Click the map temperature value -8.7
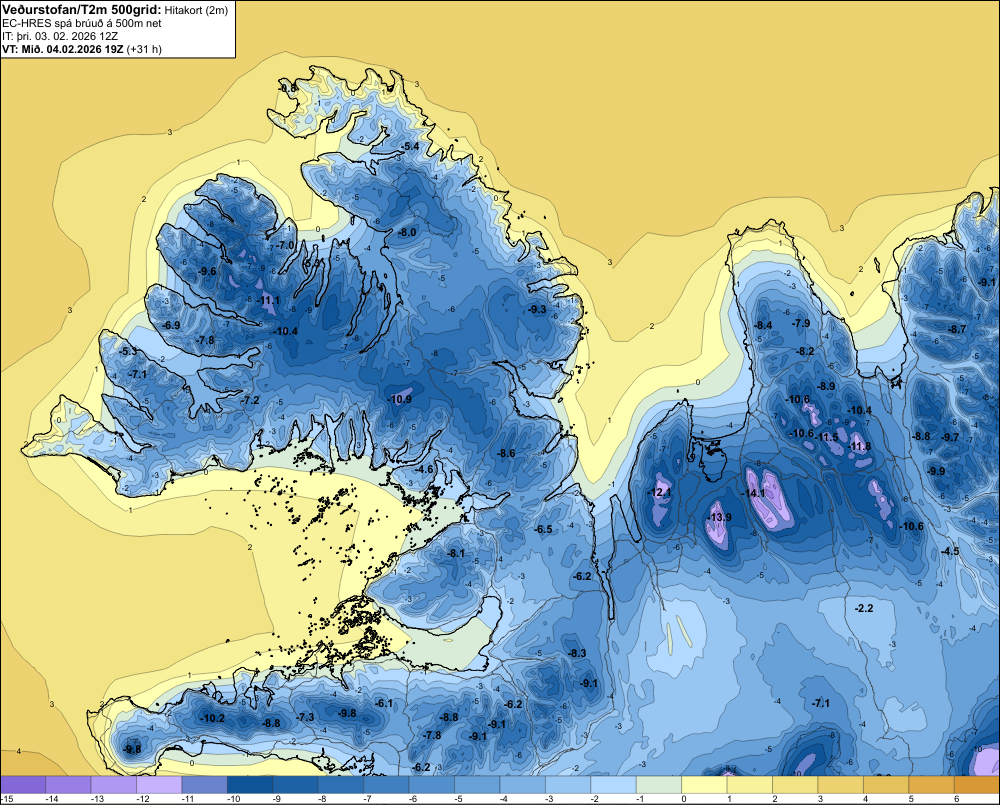 pos(957,329)
